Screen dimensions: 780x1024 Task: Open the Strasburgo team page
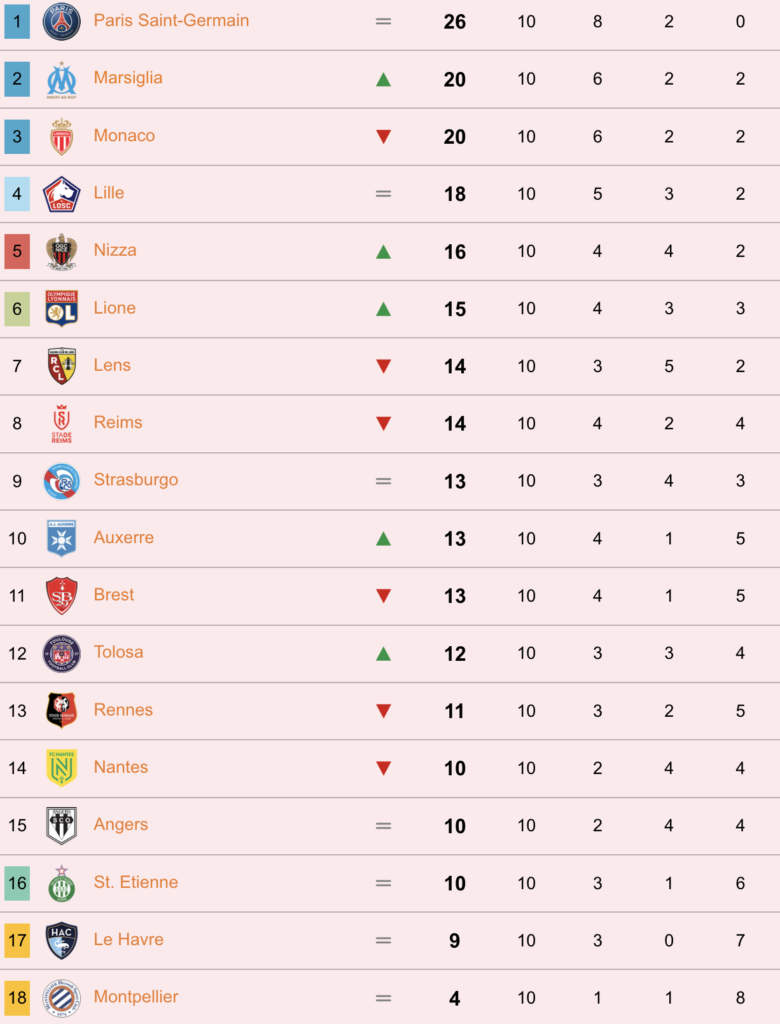click(x=136, y=480)
